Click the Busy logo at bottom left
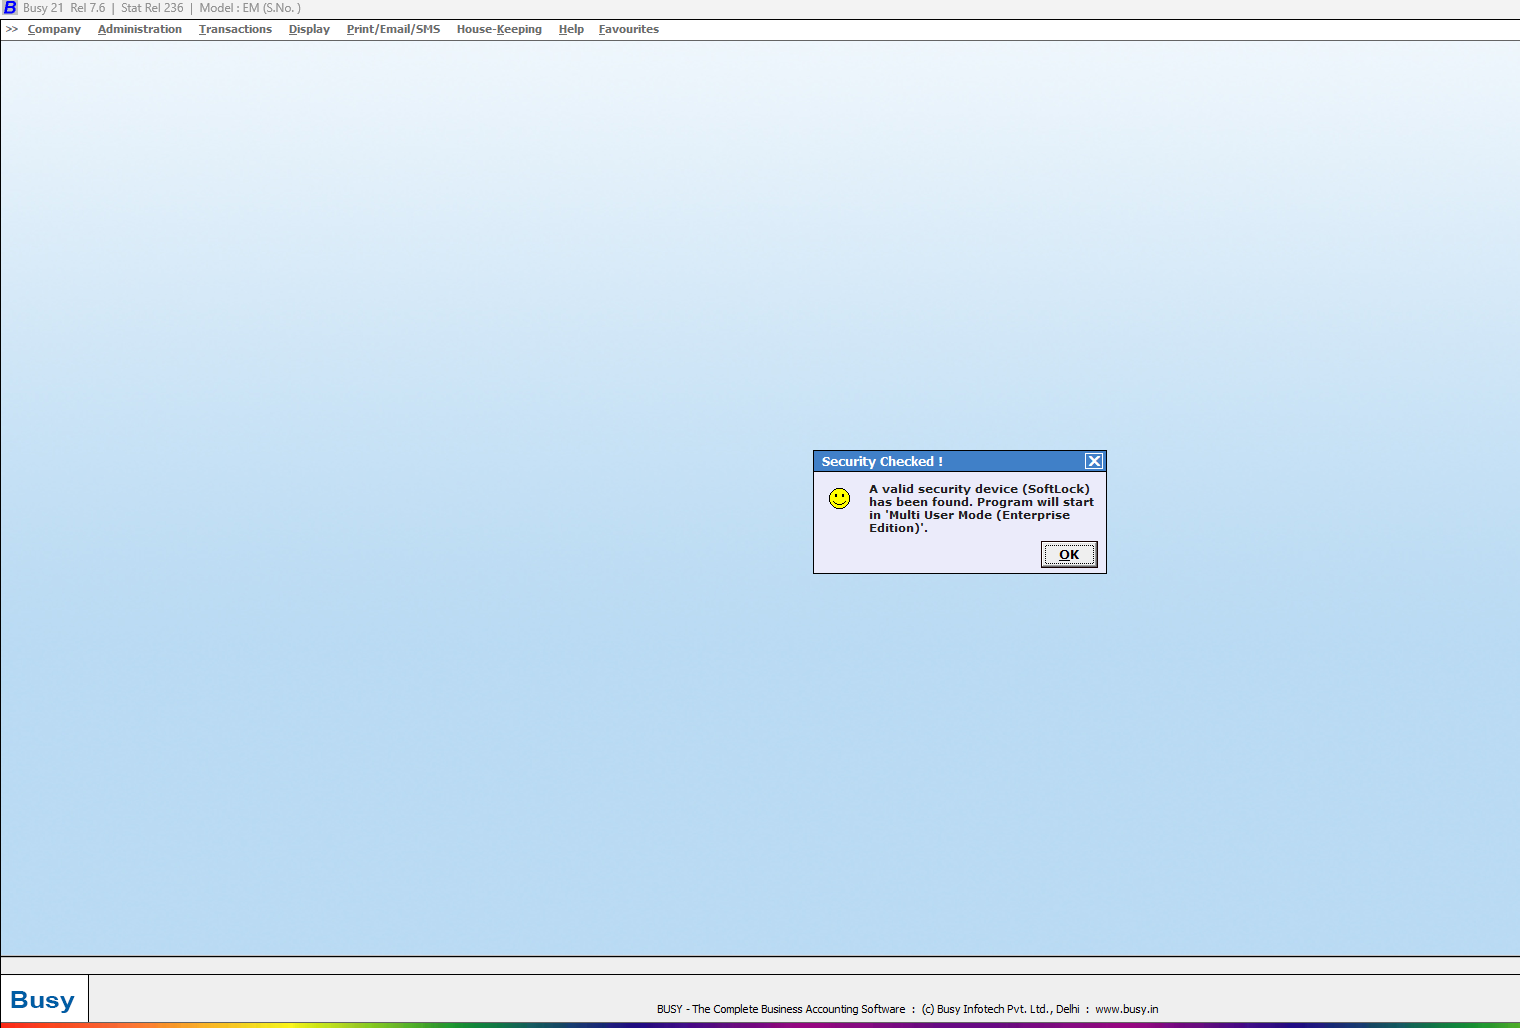The width and height of the screenshot is (1520, 1028). [x=43, y=1000]
